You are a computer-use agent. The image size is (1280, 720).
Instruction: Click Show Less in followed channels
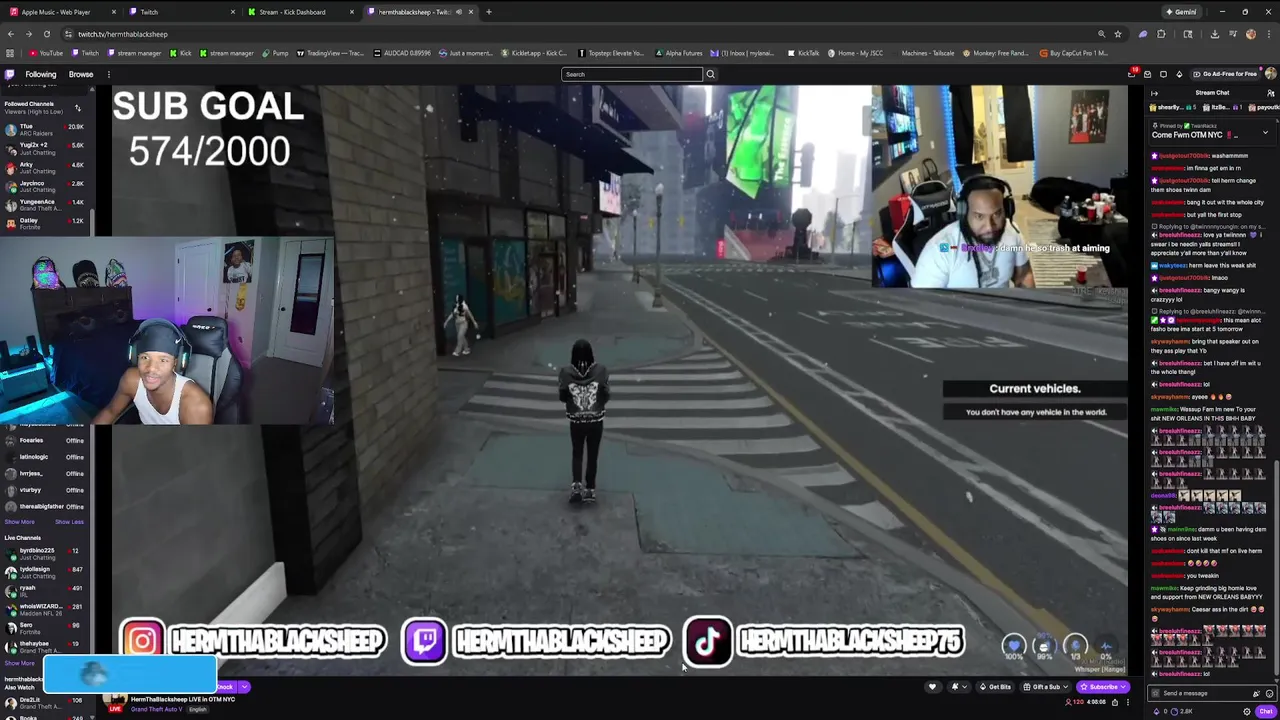[x=69, y=522]
